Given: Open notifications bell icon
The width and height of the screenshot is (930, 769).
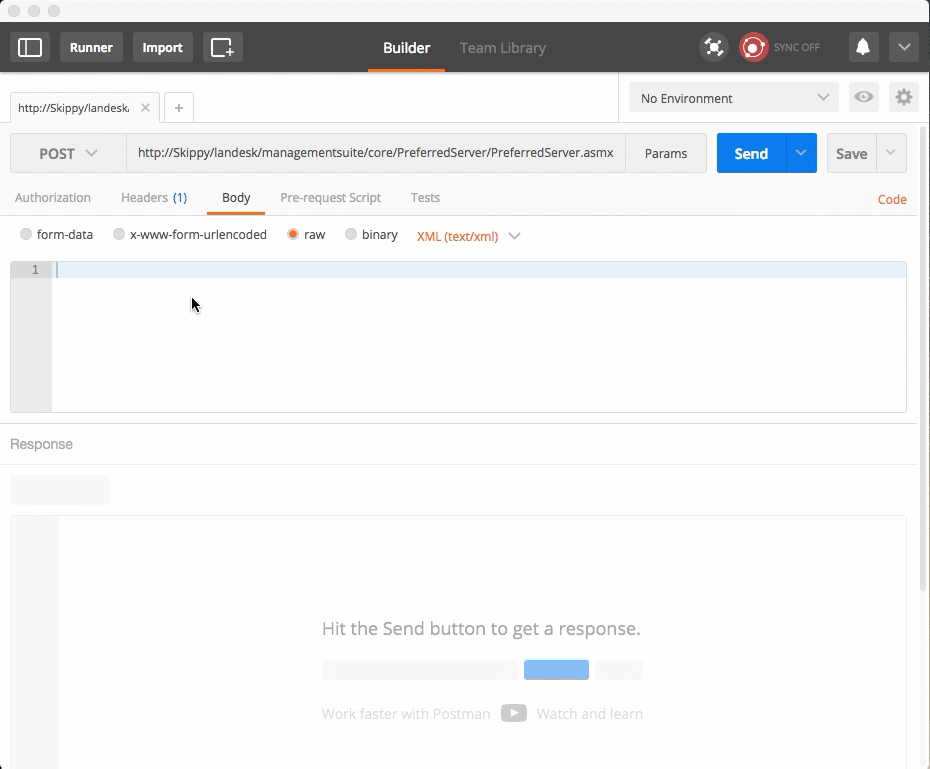Looking at the screenshot, I should pos(863,47).
